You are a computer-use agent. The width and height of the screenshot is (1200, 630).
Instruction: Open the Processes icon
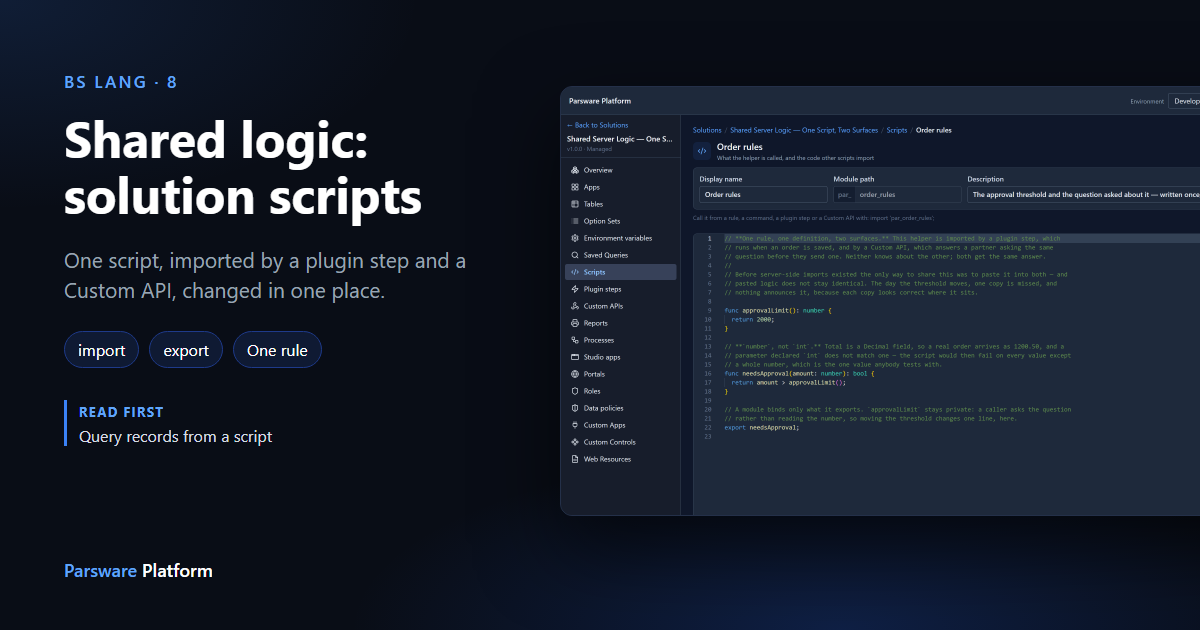574,340
